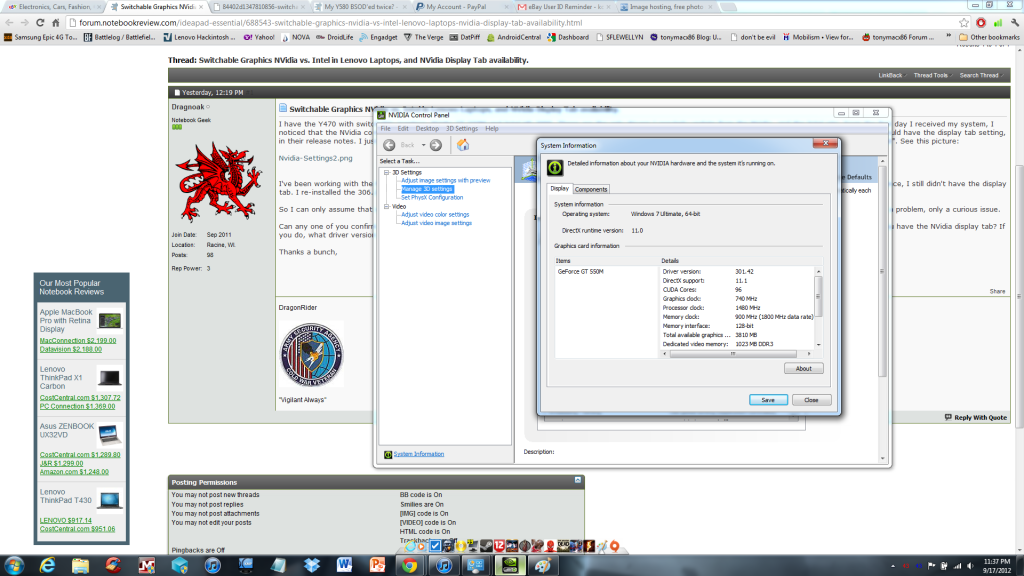Click the About button
Viewport: 1024px width, 576px height.
(803, 368)
